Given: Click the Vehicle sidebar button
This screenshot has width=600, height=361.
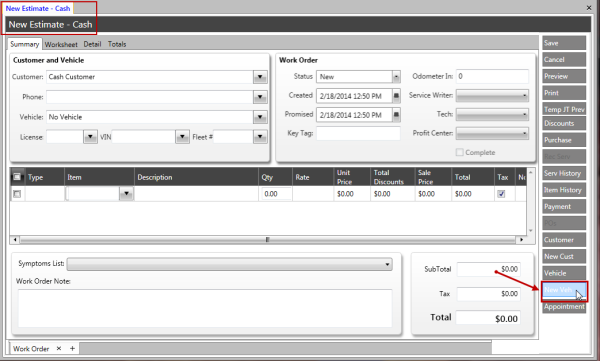Looking at the screenshot, I should coord(564,273).
